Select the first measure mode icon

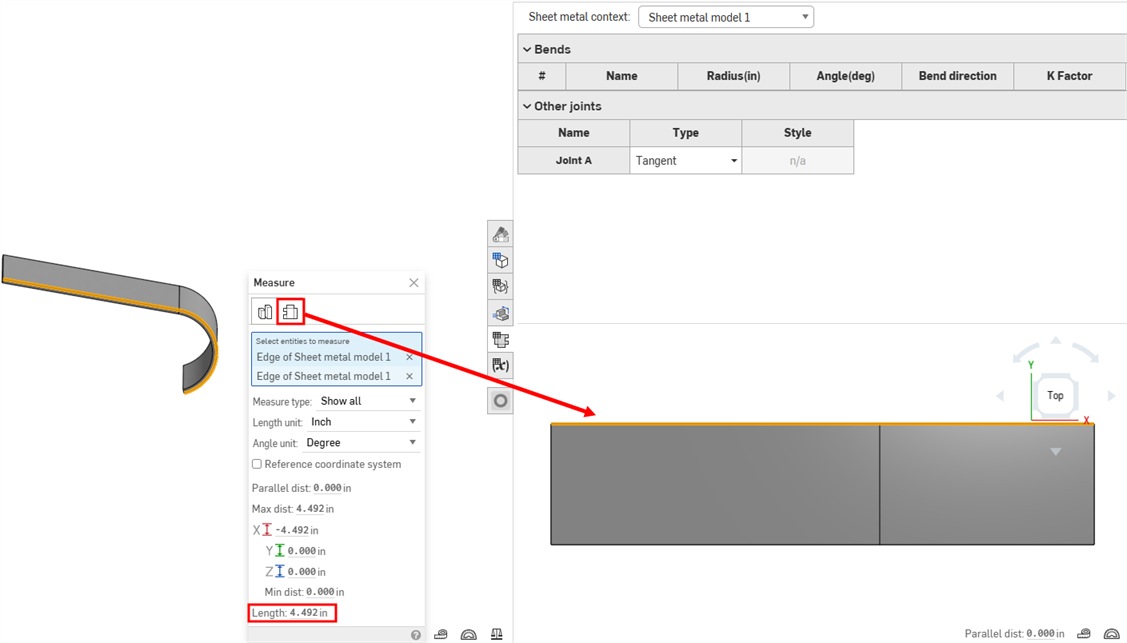(264, 311)
